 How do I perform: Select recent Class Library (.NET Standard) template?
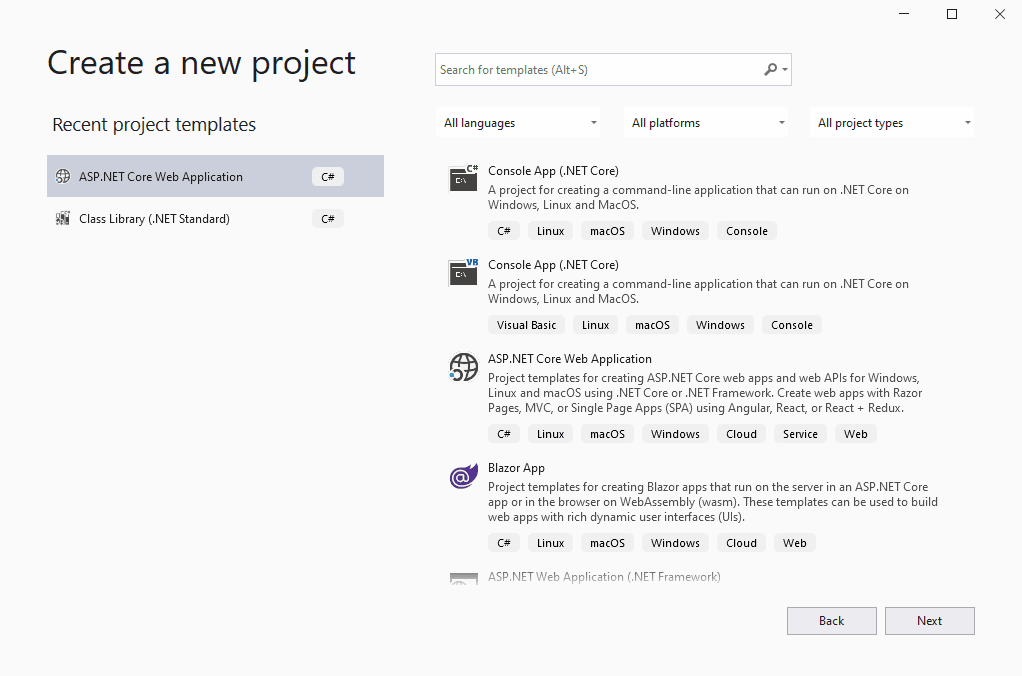[215, 218]
